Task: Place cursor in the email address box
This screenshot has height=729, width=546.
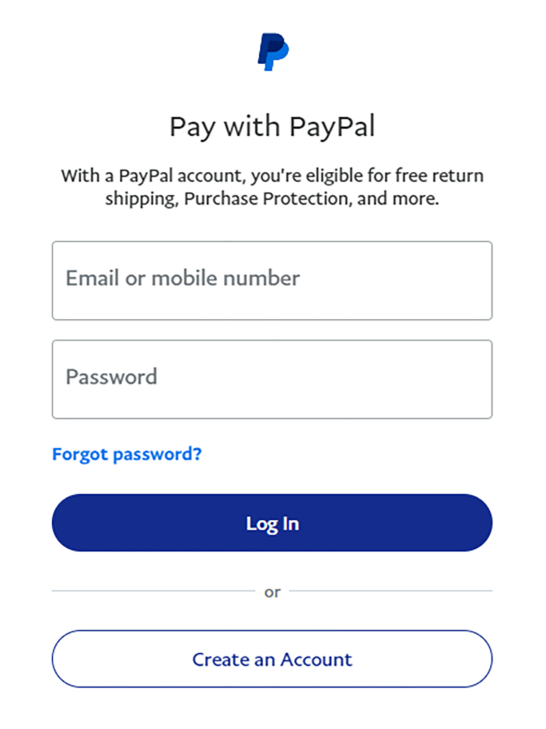Action: click(x=272, y=280)
